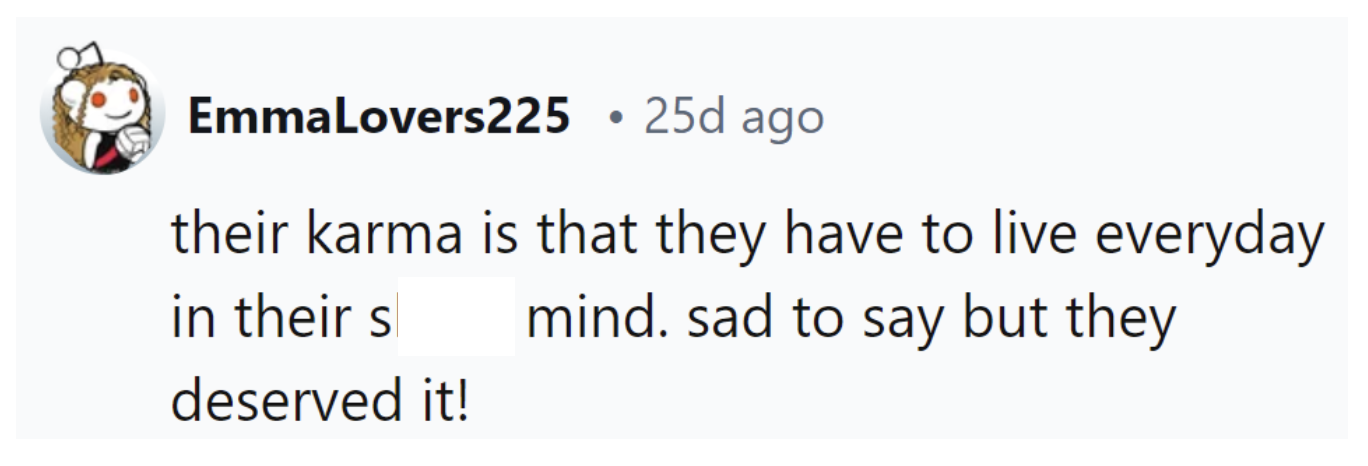Click the volleyball on the avatar

click(x=131, y=147)
